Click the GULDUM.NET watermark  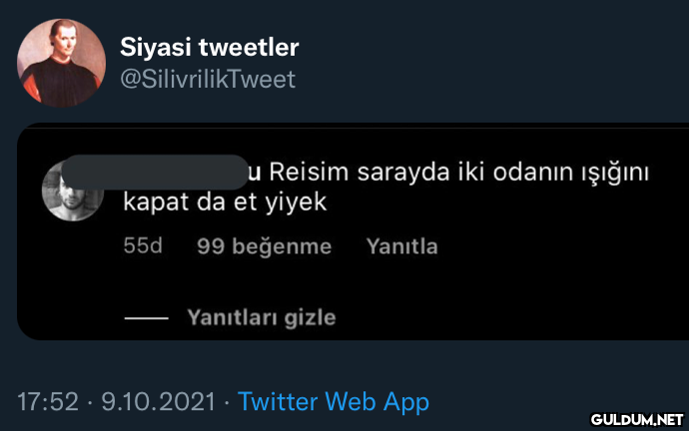pyautogui.click(x=637, y=420)
